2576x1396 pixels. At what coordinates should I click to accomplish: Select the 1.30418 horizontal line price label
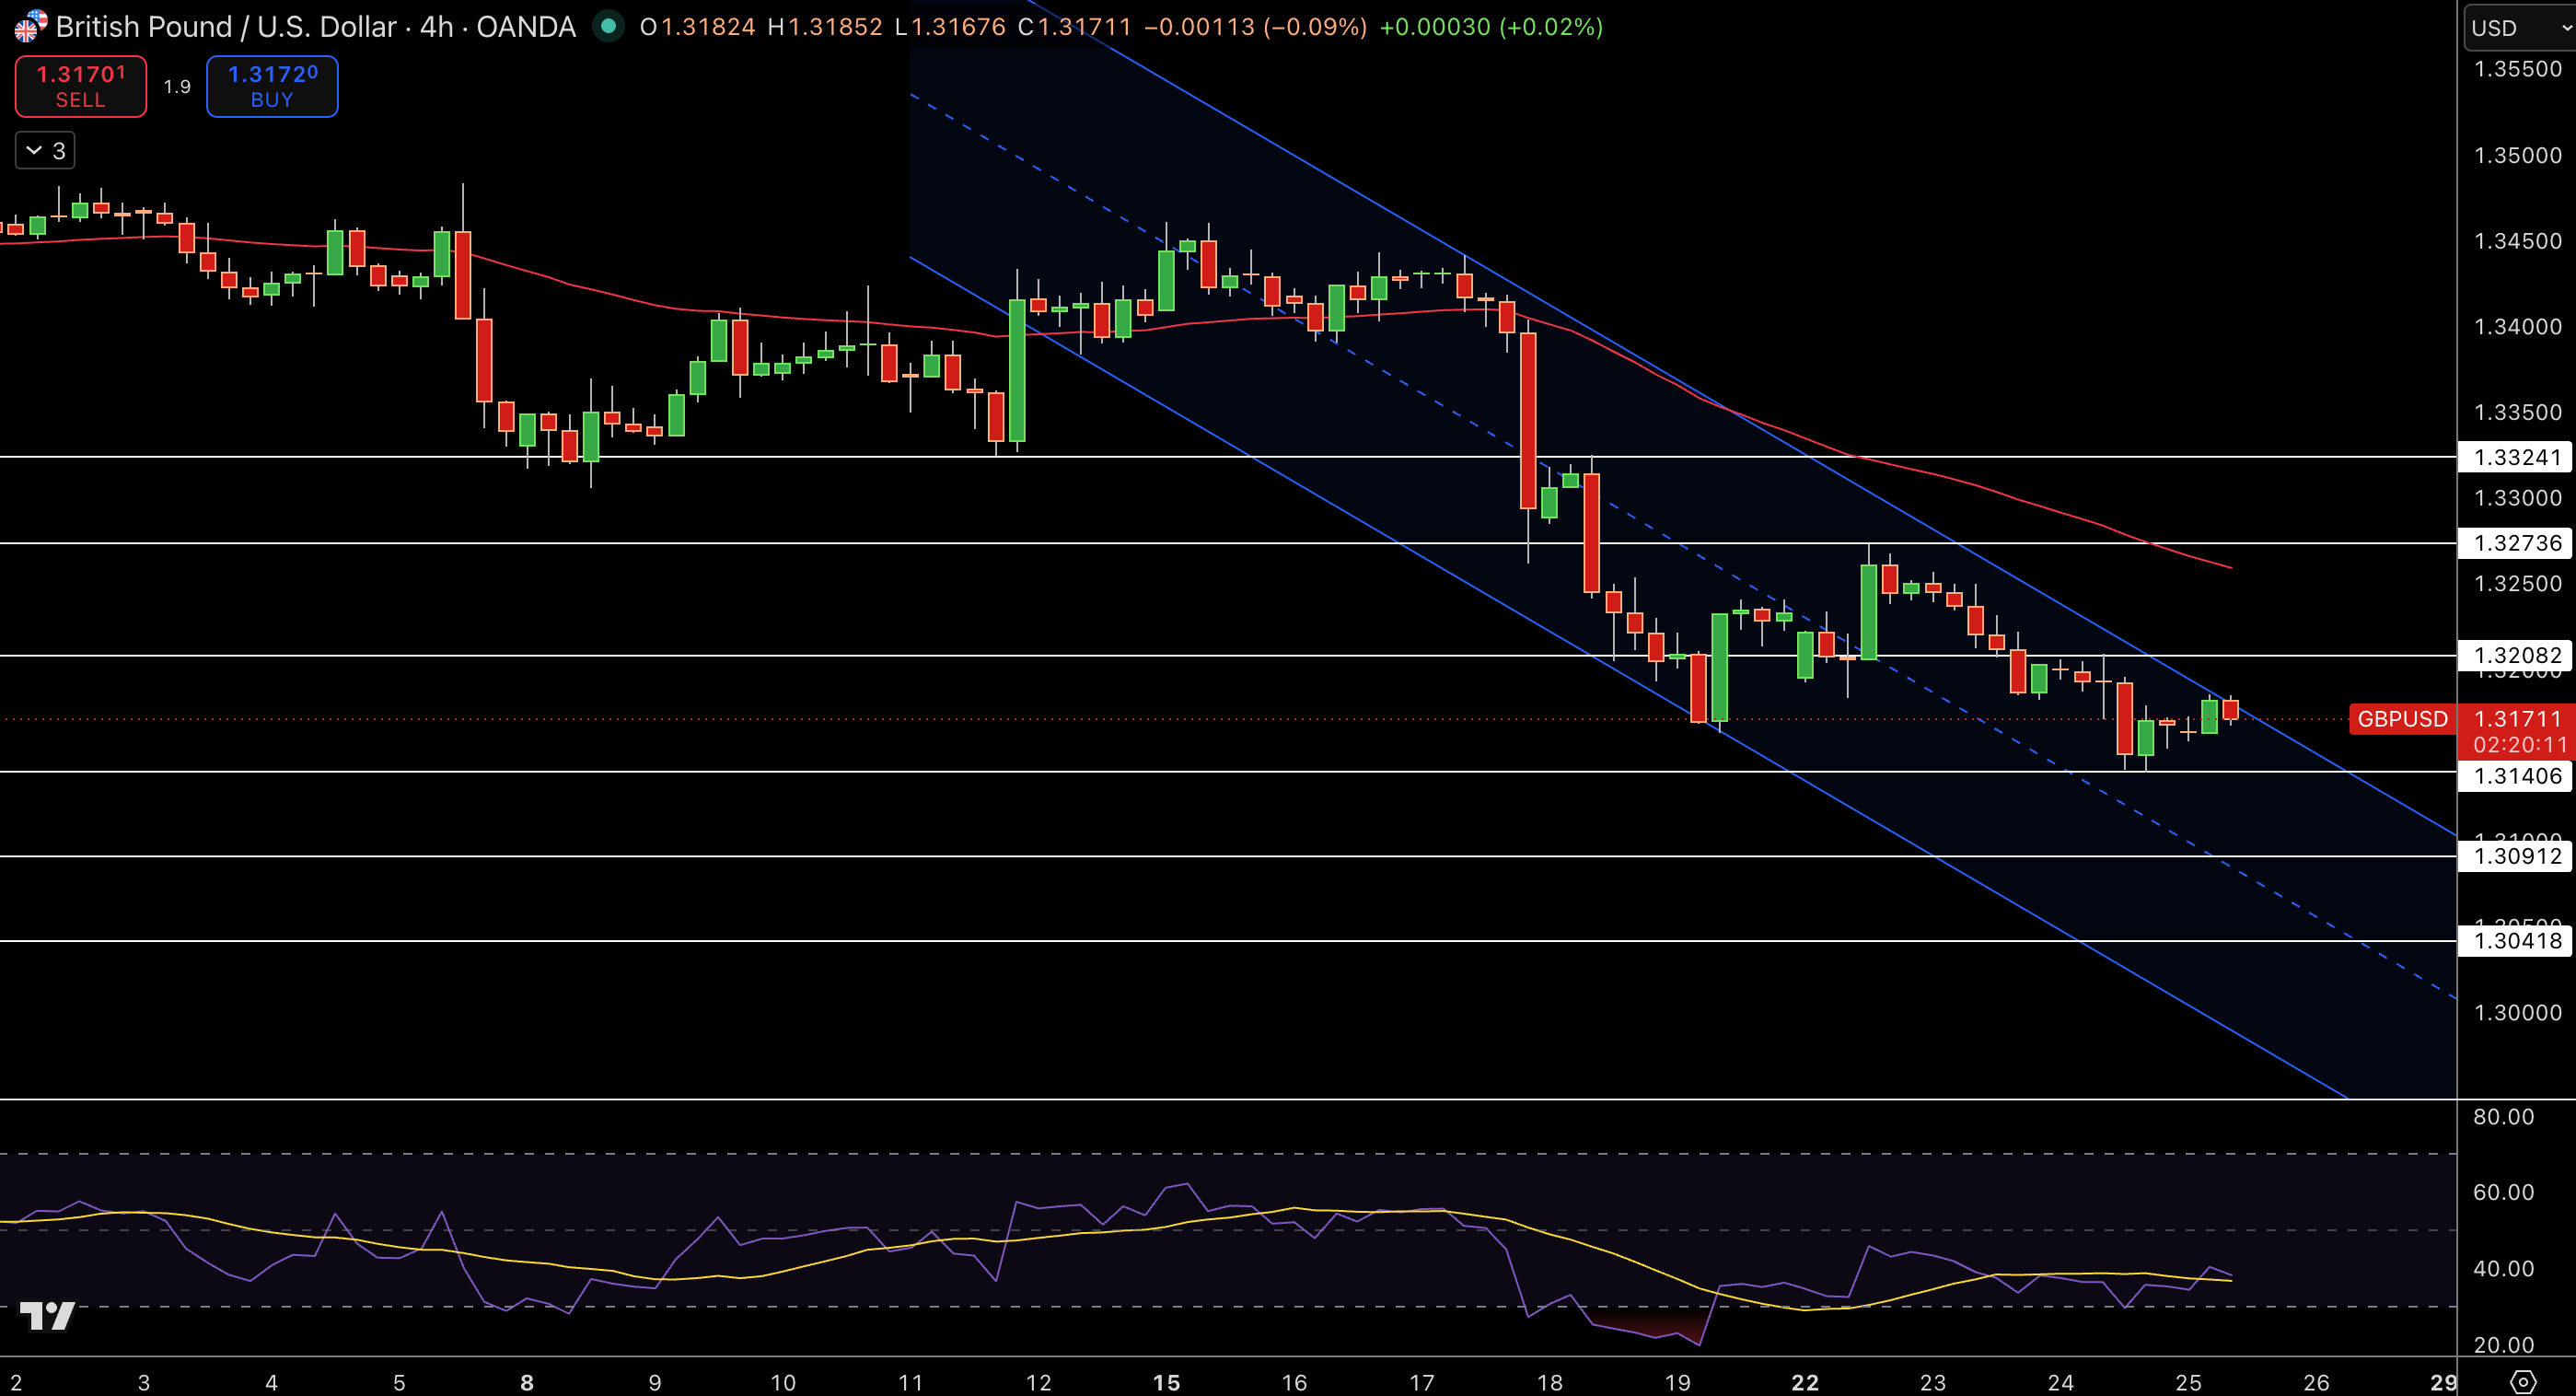pos(2516,940)
